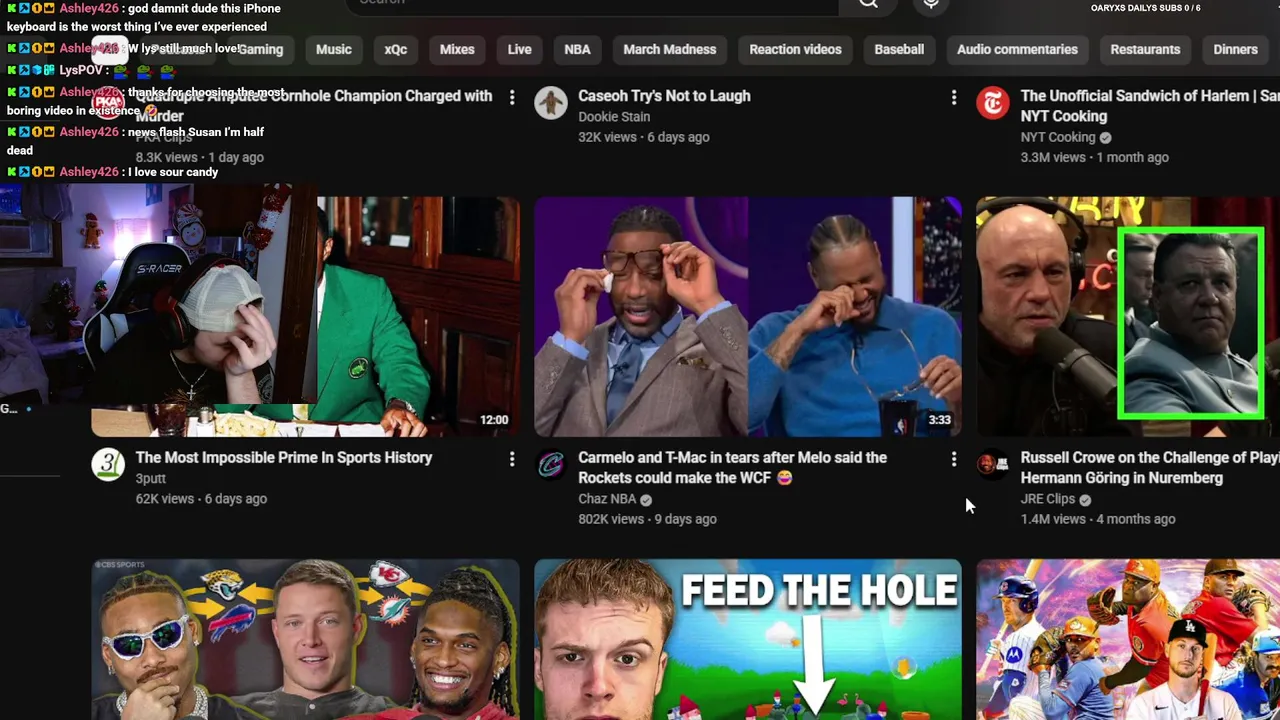This screenshot has width=1280, height=720.
Task: Open three-dot menu for the Carmelo and T-Mac video
Action: pyautogui.click(x=954, y=459)
